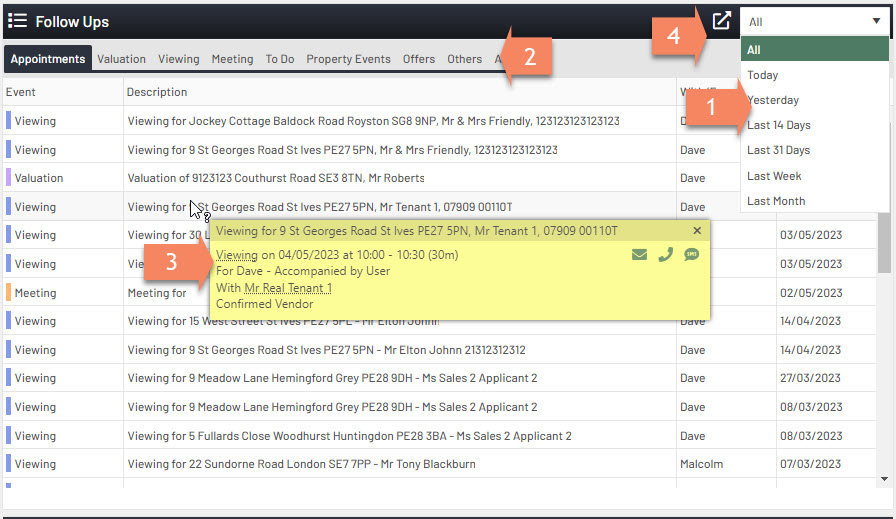The width and height of the screenshot is (896, 519).
Task: Select Today from date filter list
Action: pos(763,75)
